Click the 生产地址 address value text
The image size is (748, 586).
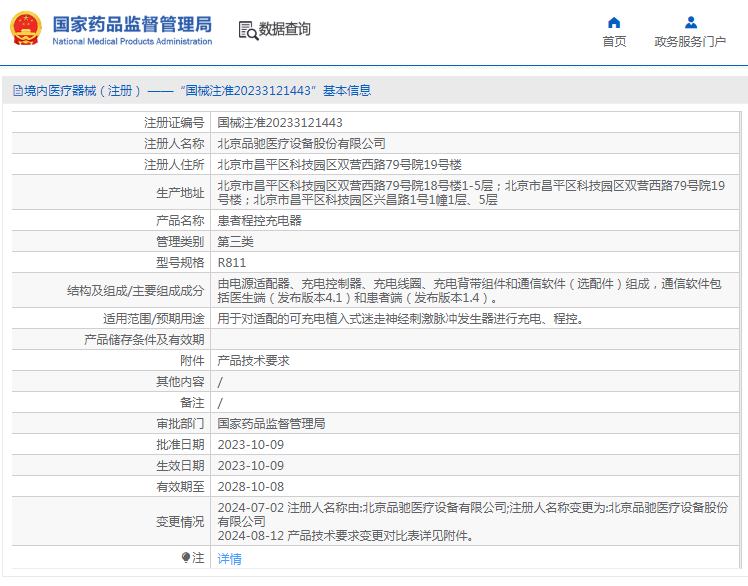click(471, 192)
